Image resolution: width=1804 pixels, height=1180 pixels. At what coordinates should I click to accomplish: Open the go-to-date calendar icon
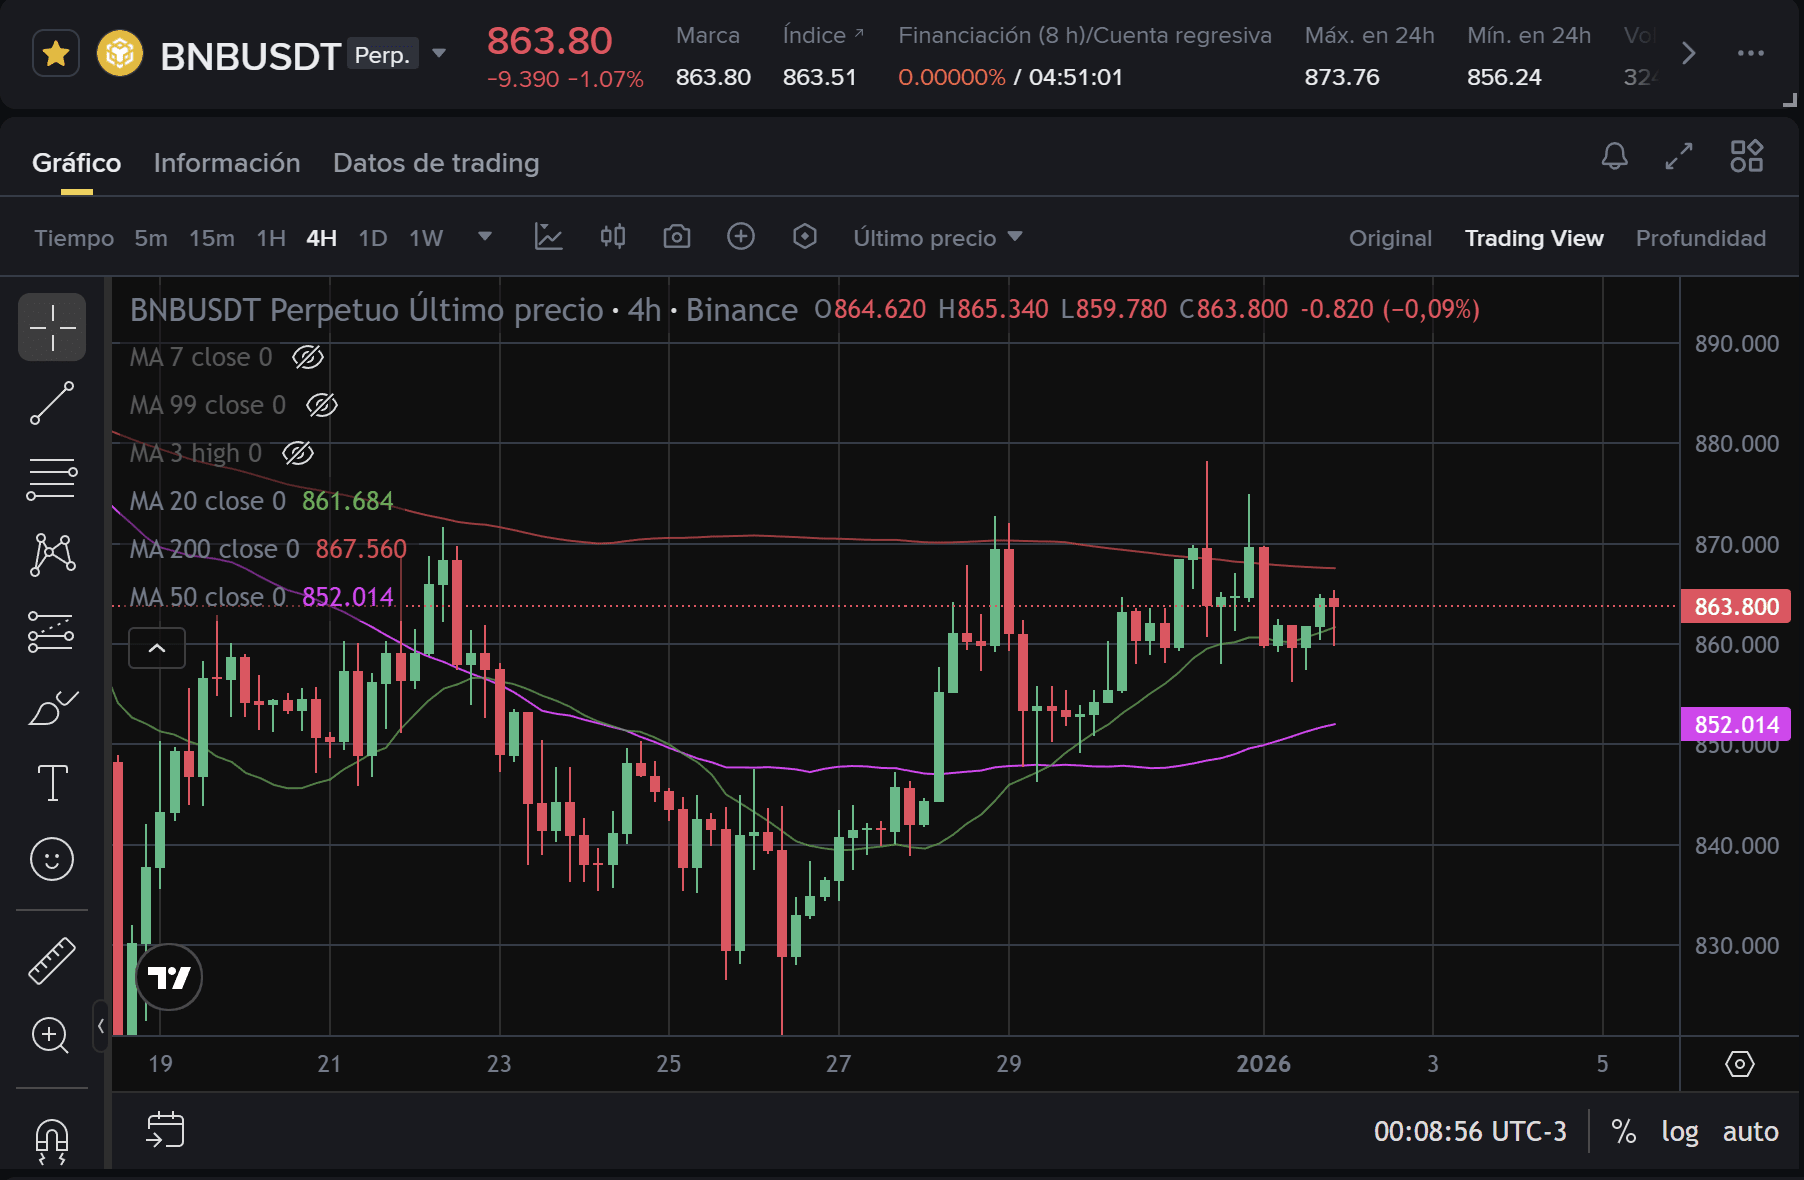coord(165,1130)
